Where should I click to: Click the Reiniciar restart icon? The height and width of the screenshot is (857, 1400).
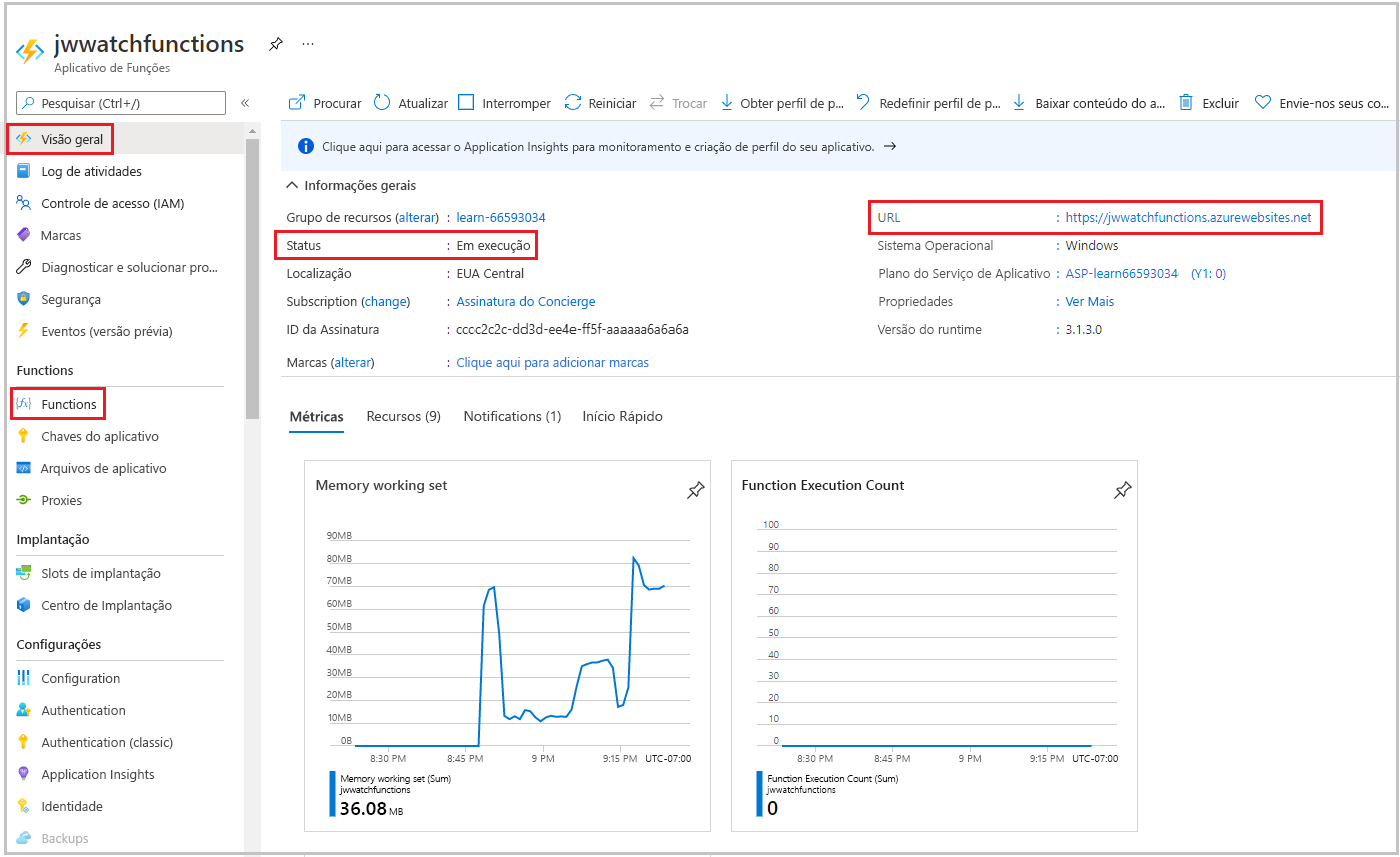[573, 102]
